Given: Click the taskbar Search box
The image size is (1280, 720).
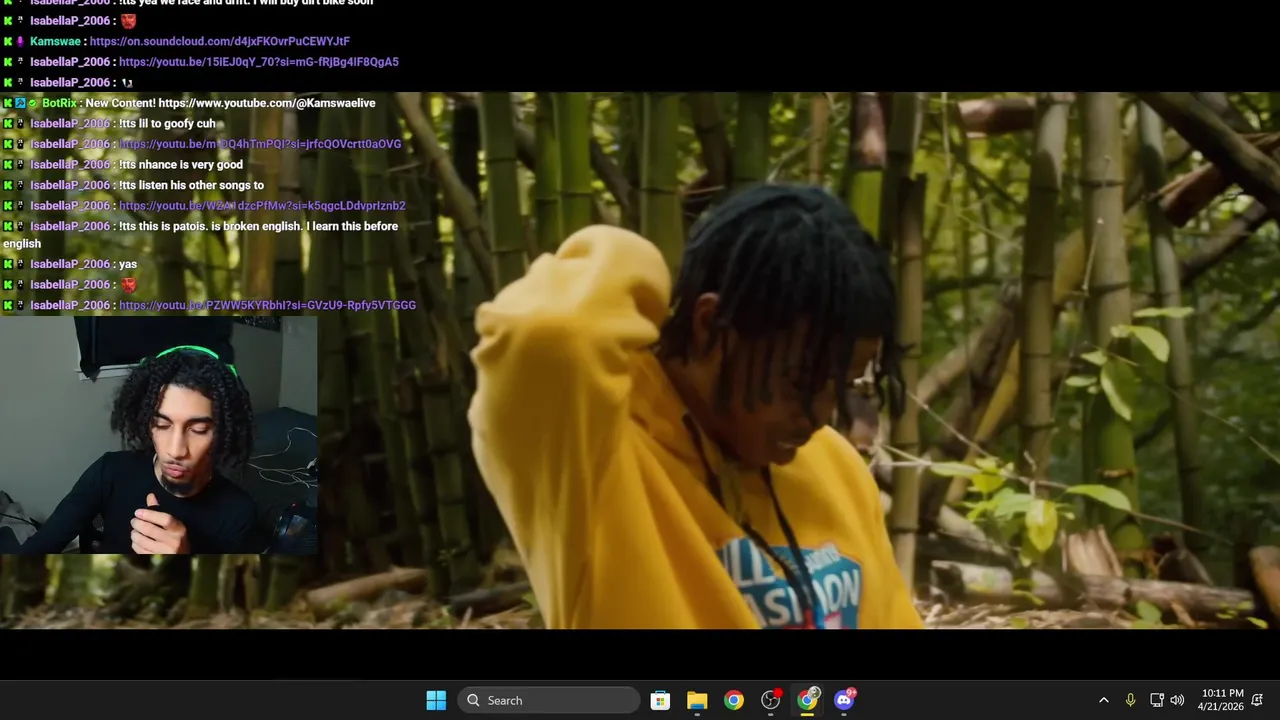Looking at the screenshot, I should point(549,700).
